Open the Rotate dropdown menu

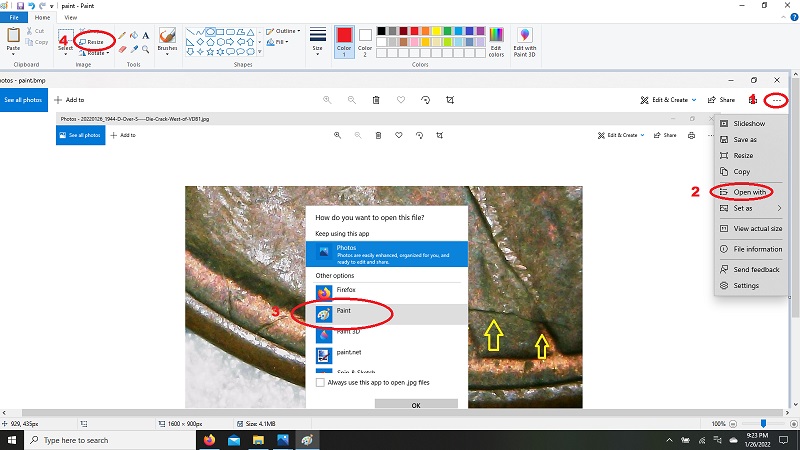point(95,53)
